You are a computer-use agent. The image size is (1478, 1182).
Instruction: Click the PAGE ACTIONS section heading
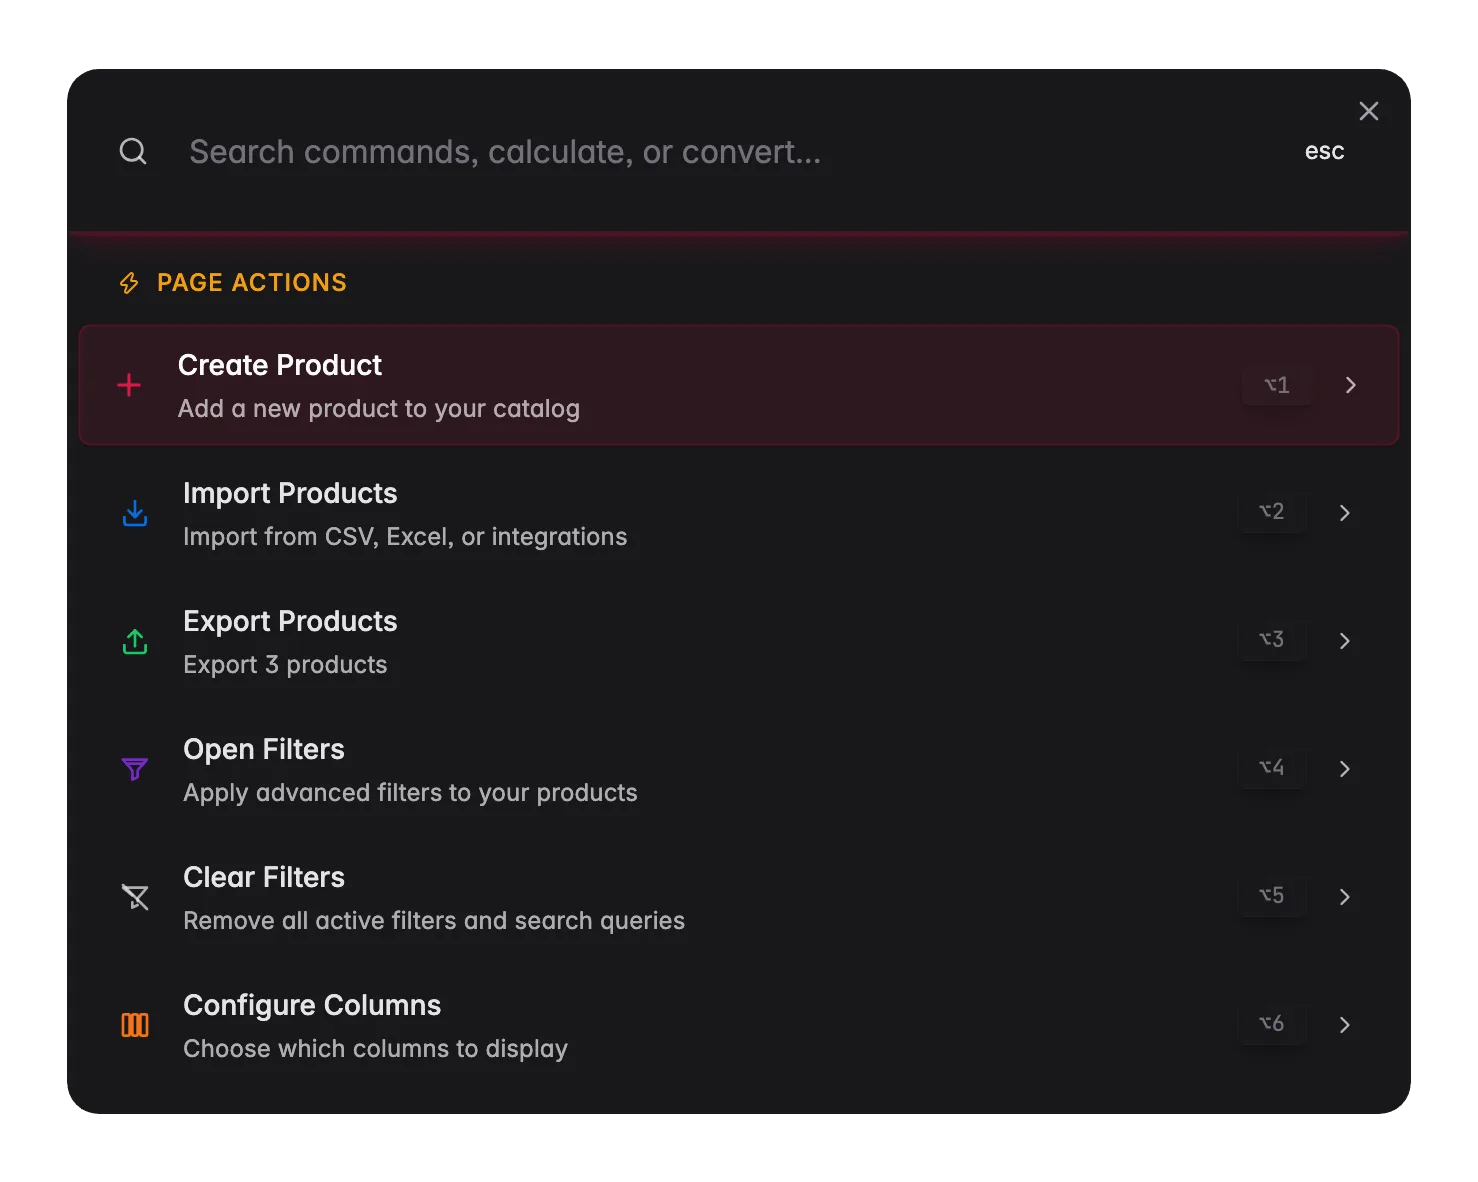(x=252, y=283)
